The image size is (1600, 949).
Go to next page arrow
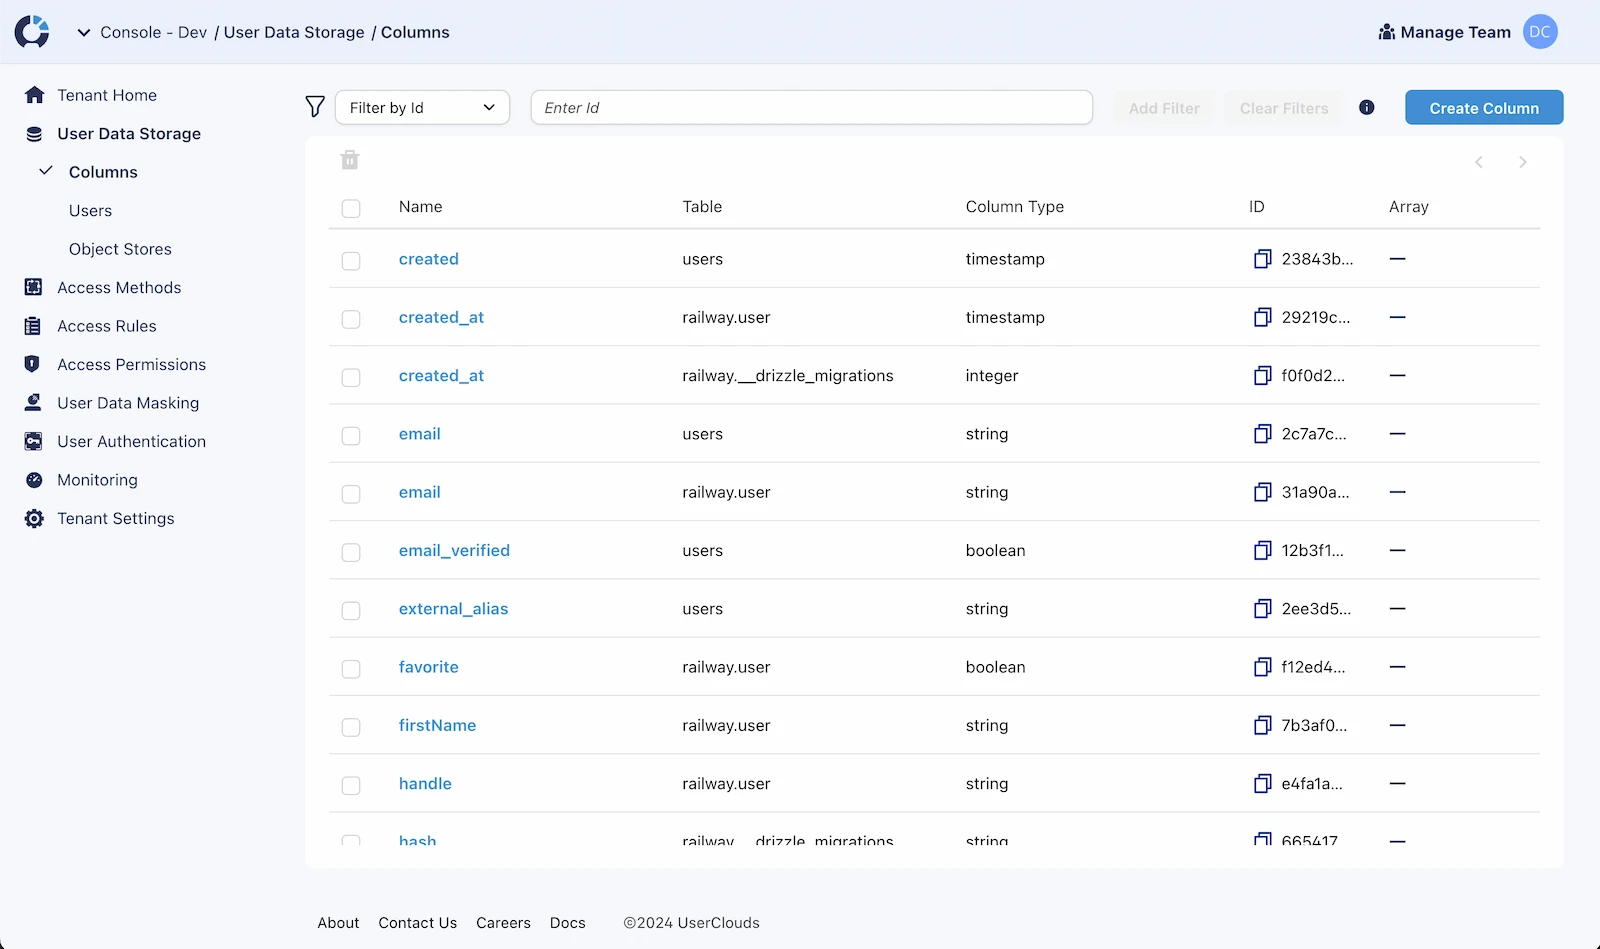[1523, 162]
